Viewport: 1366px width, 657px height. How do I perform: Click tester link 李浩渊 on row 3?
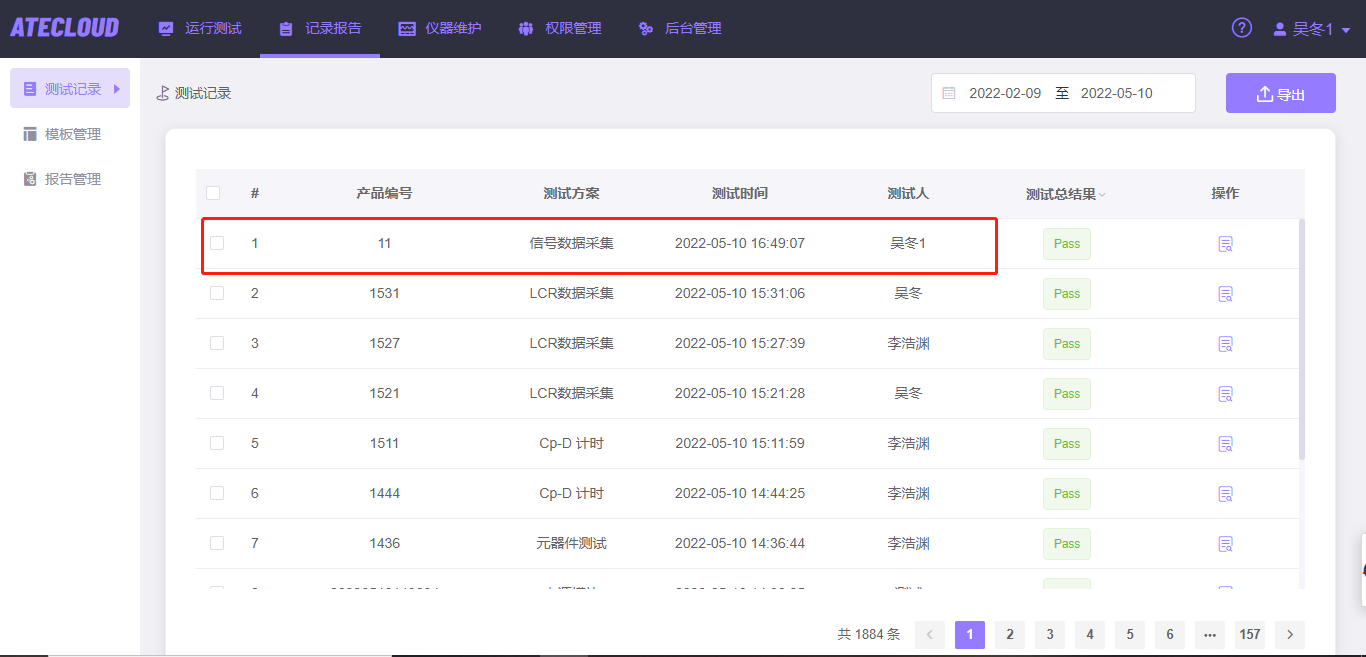pyautogui.click(x=907, y=343)
